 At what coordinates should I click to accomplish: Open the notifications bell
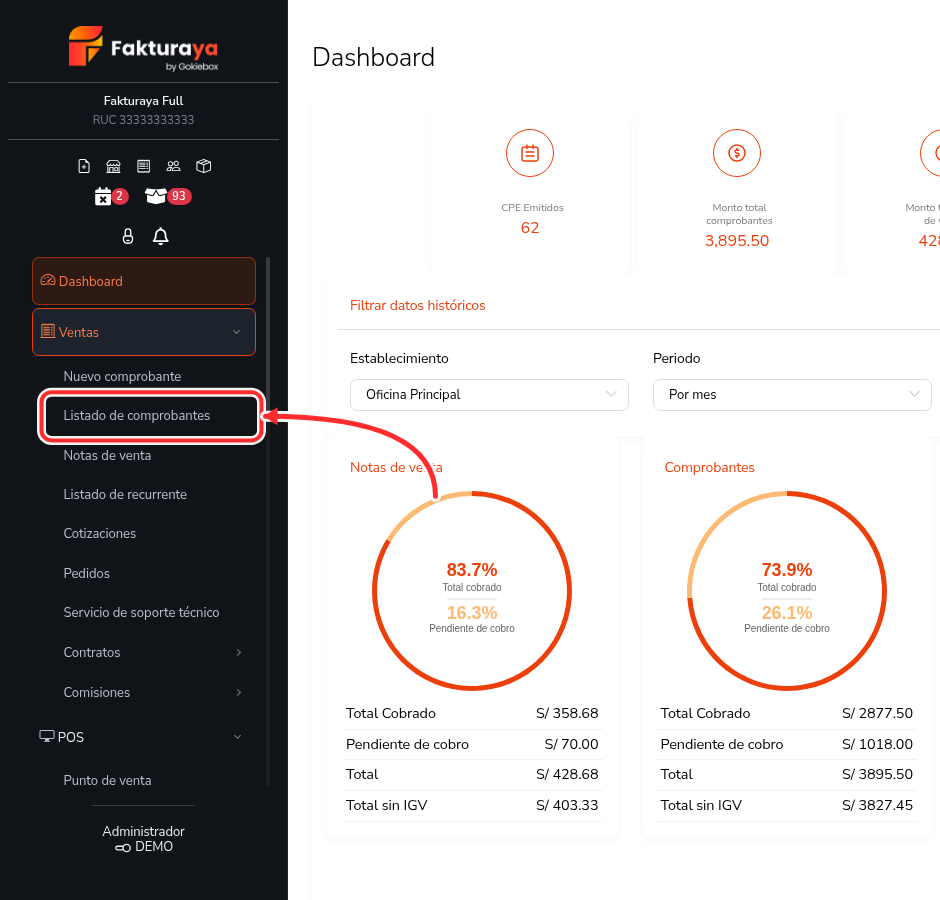pyautogui.click(x=161, y=236)
